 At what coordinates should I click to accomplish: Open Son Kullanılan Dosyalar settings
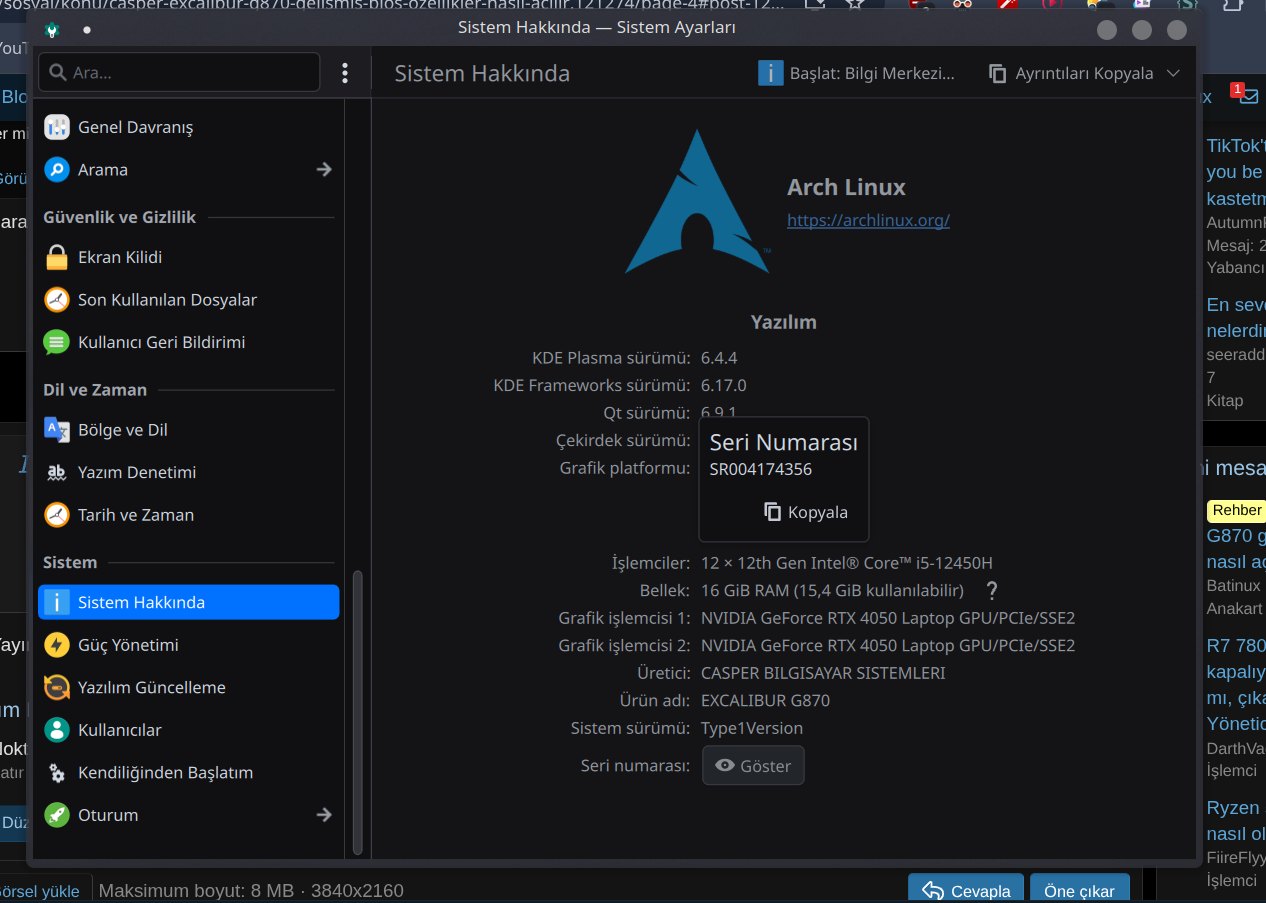[x=188, y=300]
